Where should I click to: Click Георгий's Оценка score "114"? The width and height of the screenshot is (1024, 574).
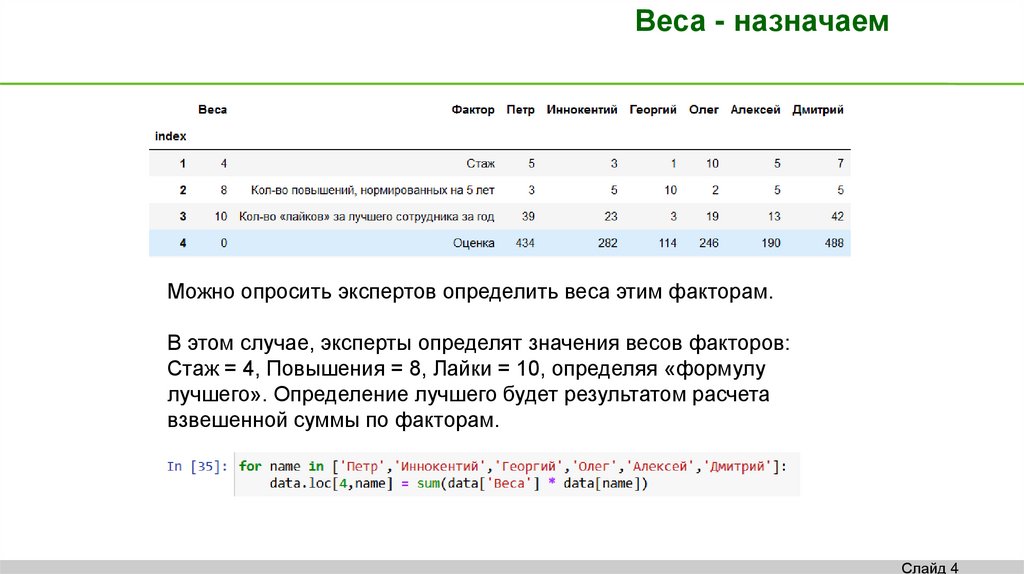[x=667, y=243]
